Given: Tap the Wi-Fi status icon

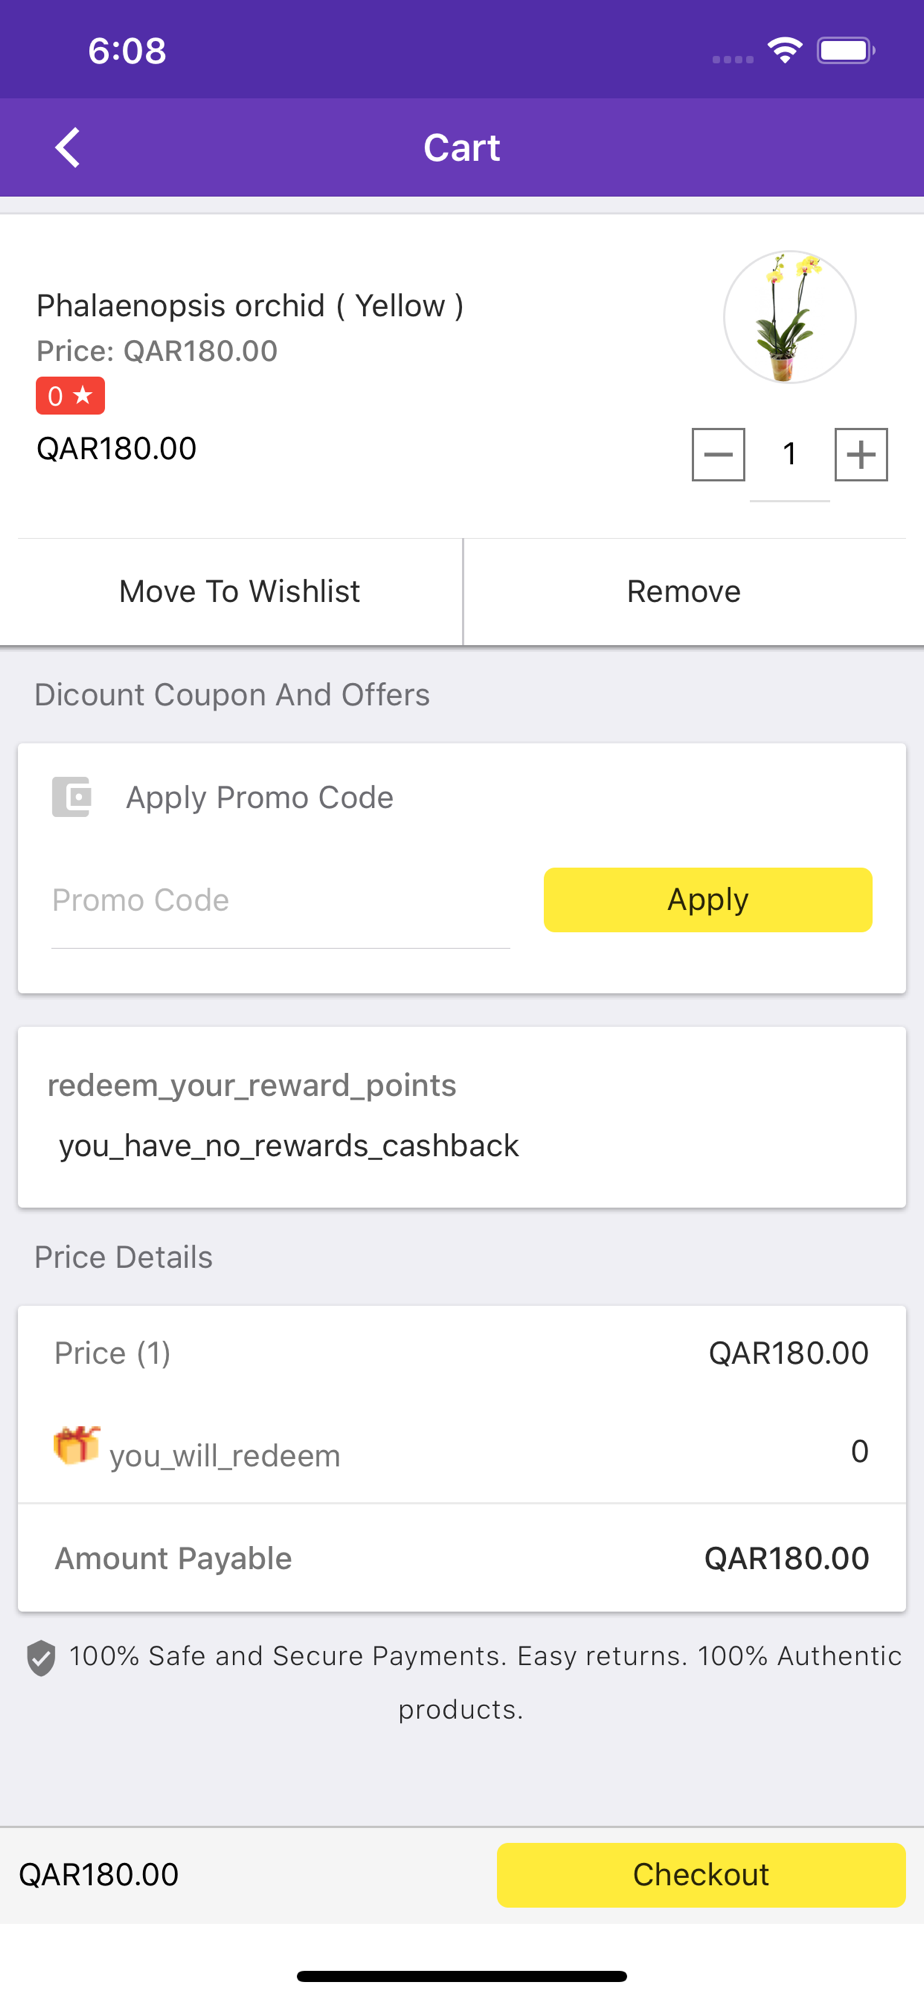Looking at the screenshot, I should point(785,50).
